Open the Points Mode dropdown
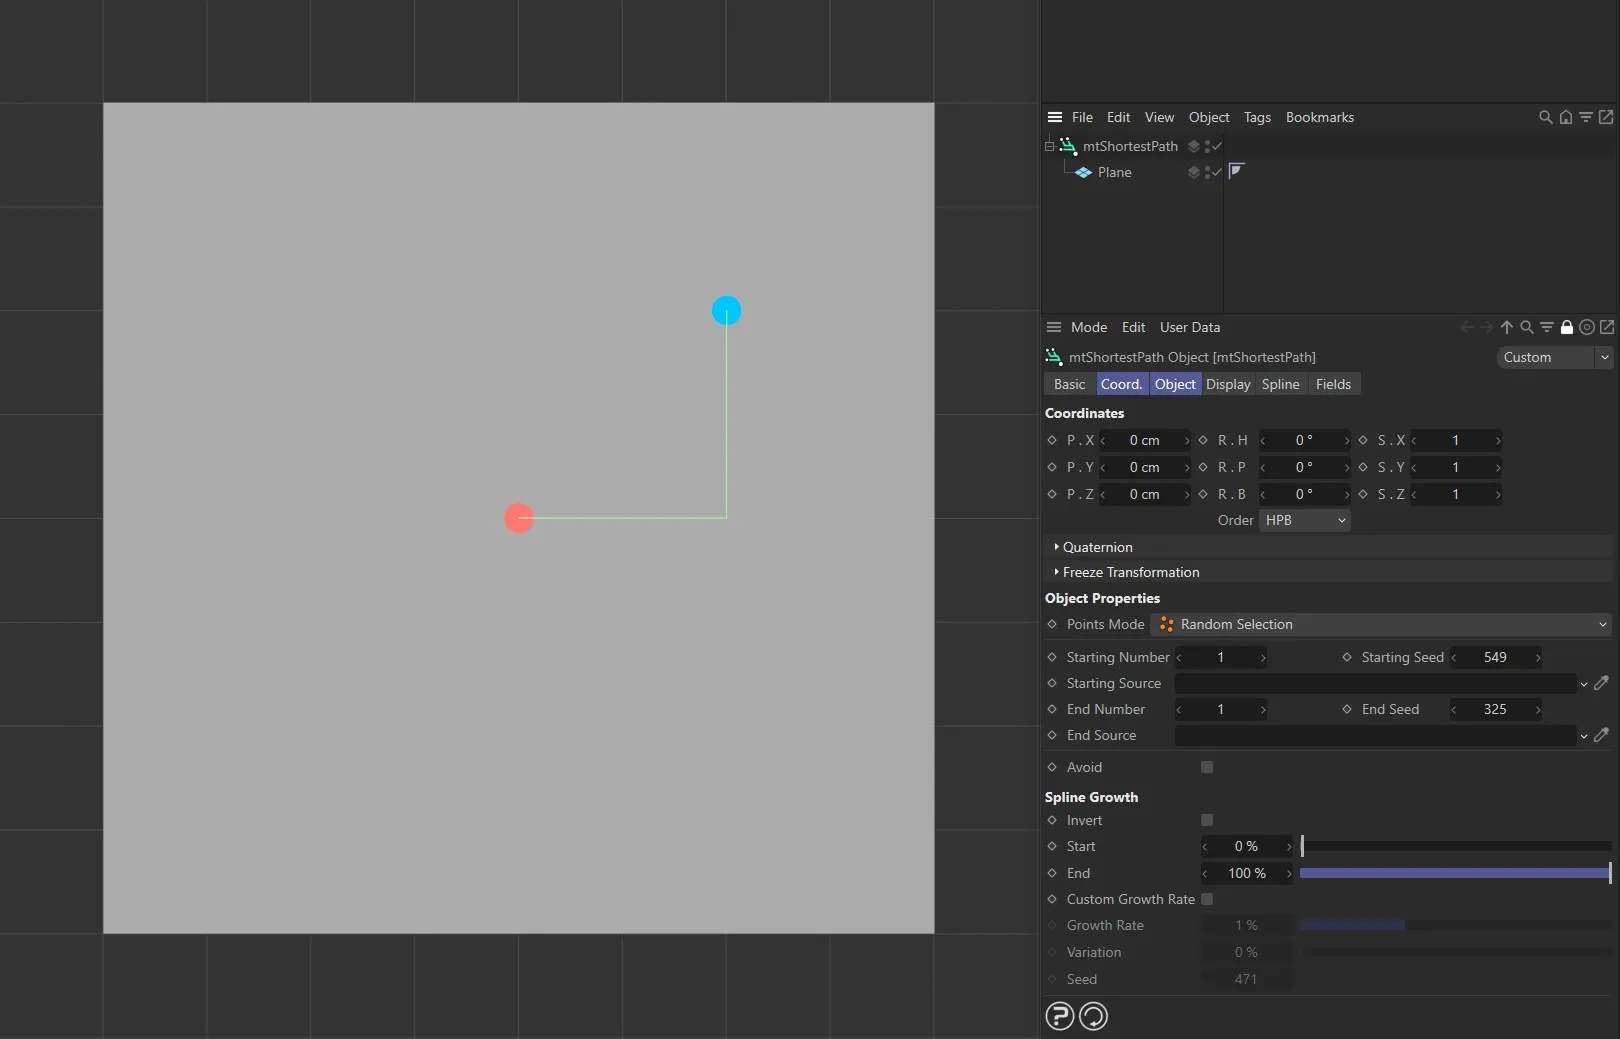The image size is (1620, 1039). coord(1380,624)
